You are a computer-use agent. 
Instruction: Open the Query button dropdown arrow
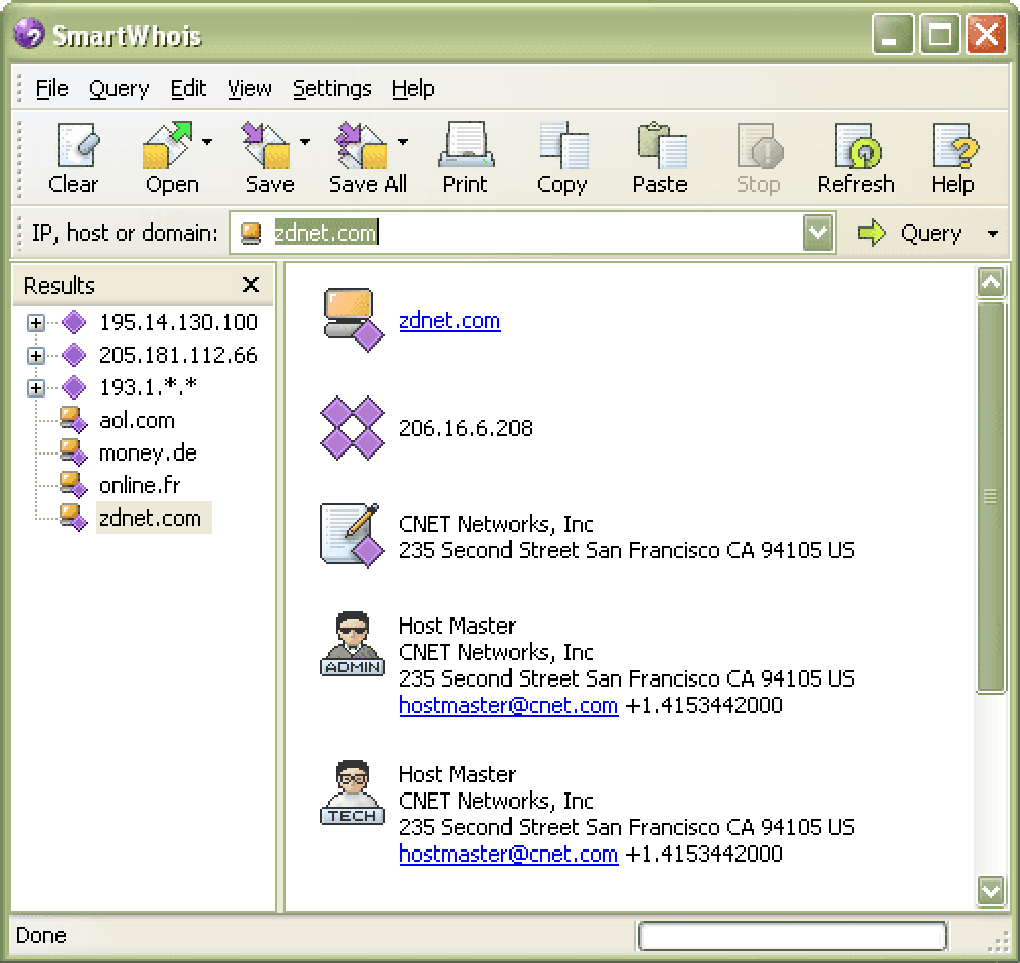click(x=993, y=233)
